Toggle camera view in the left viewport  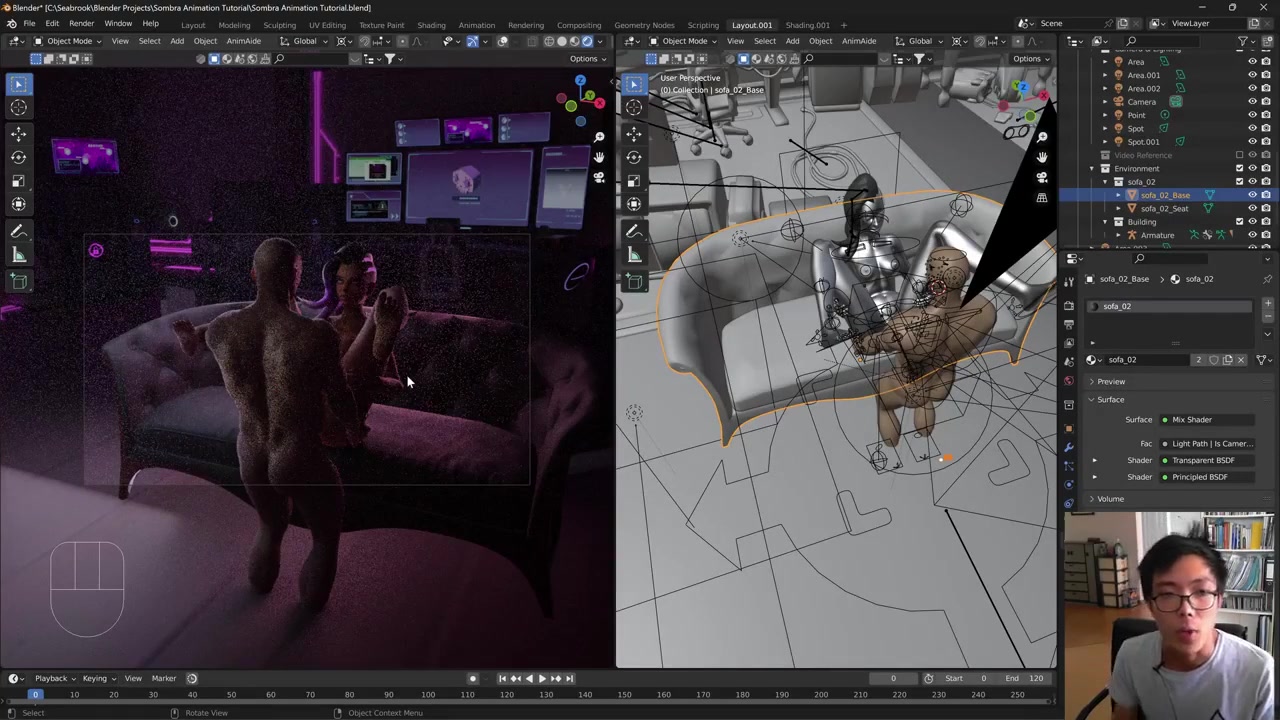pyautogui.click(x=599, y=178)
